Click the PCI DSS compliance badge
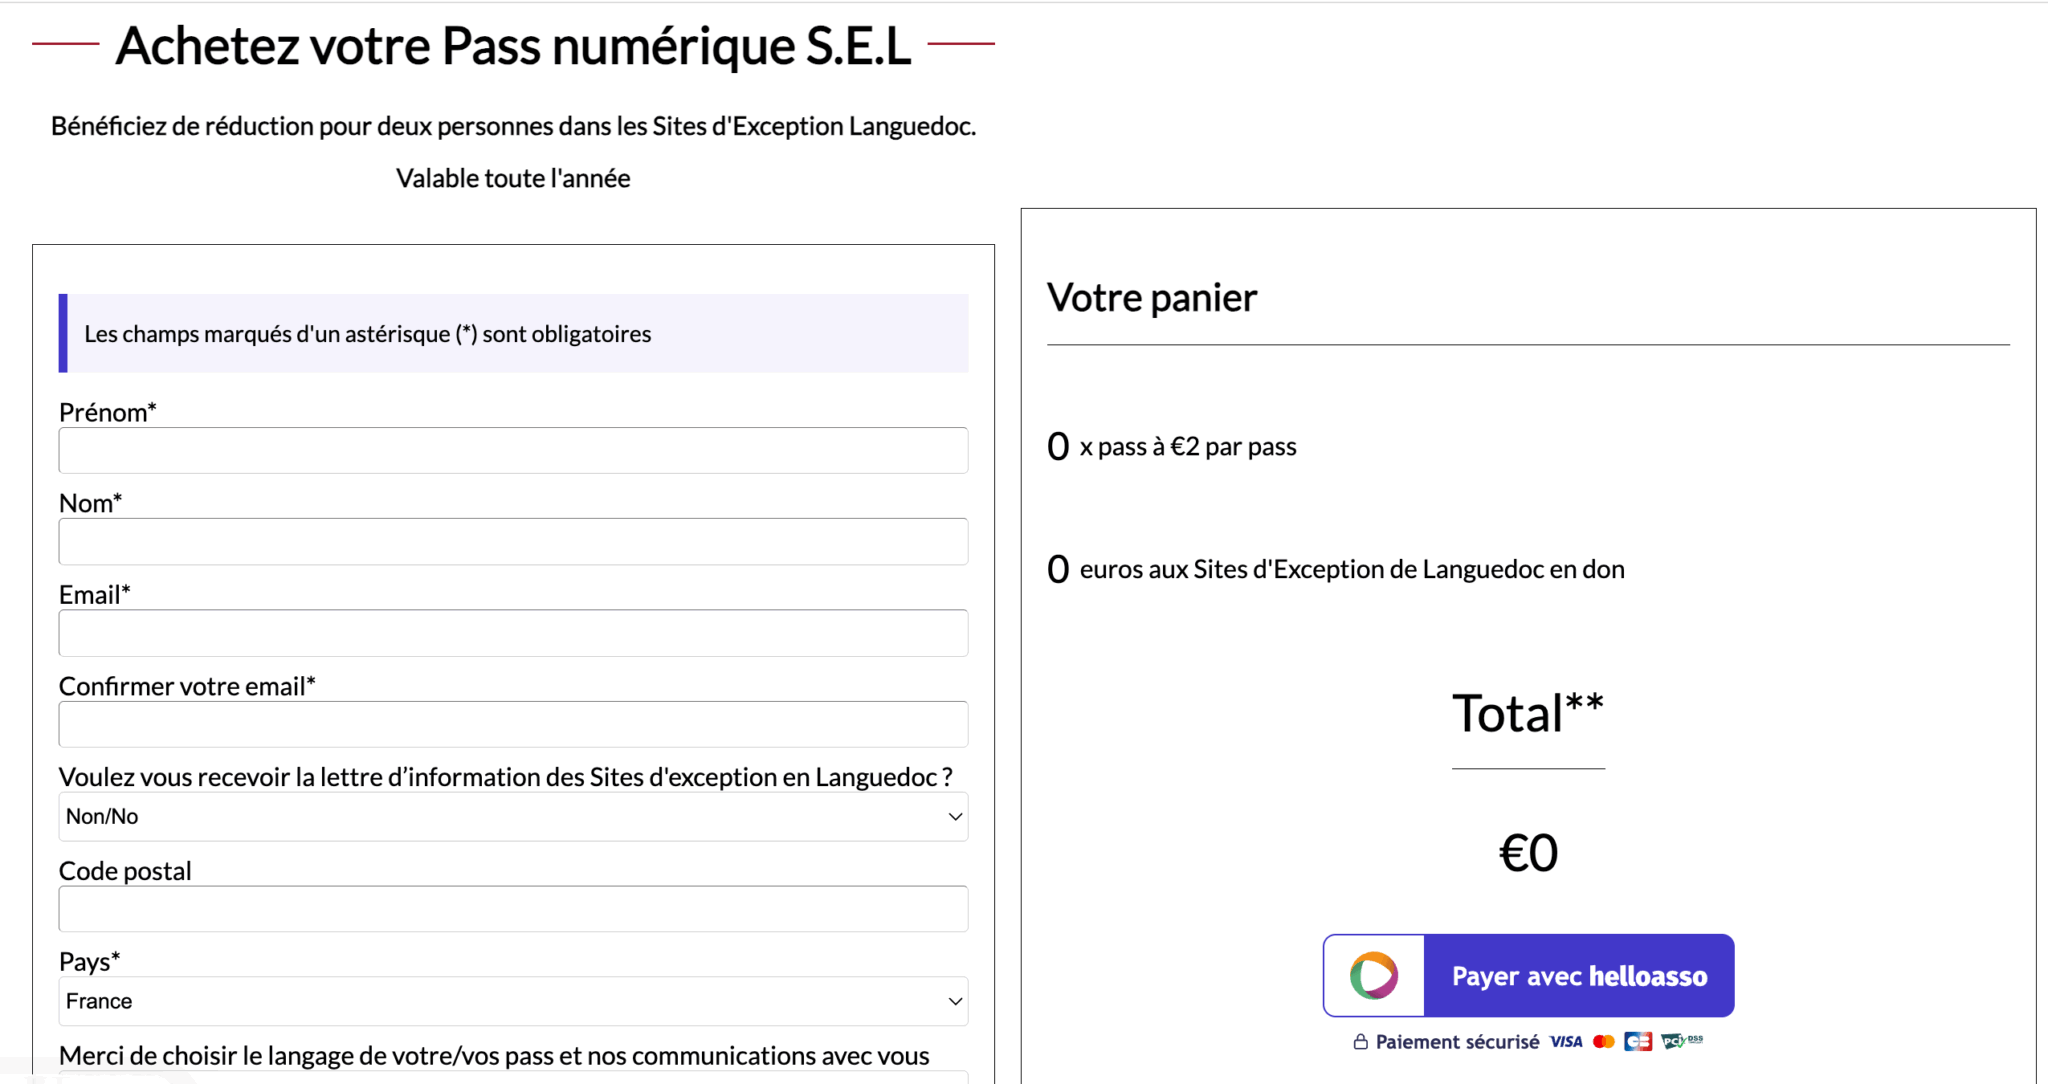Screen dimensions: 2048x1084 pos(1682,1040)
